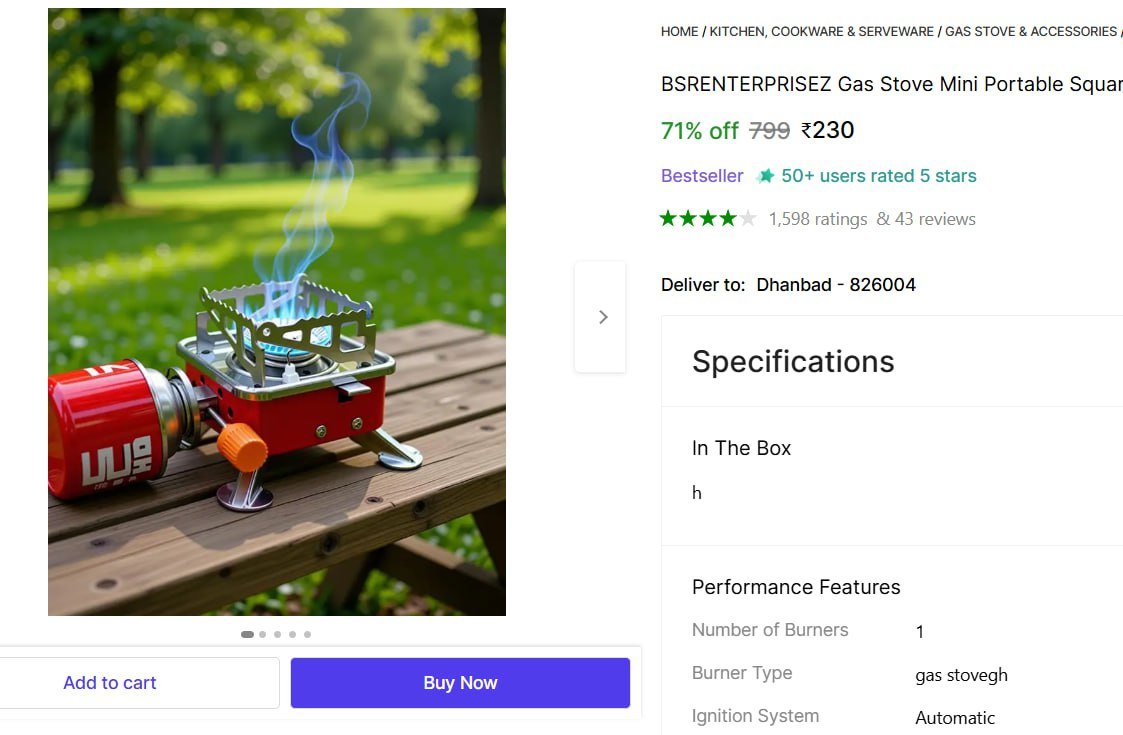
Task: Click the greyed-out fifth rating star
Action: point(749,217)
